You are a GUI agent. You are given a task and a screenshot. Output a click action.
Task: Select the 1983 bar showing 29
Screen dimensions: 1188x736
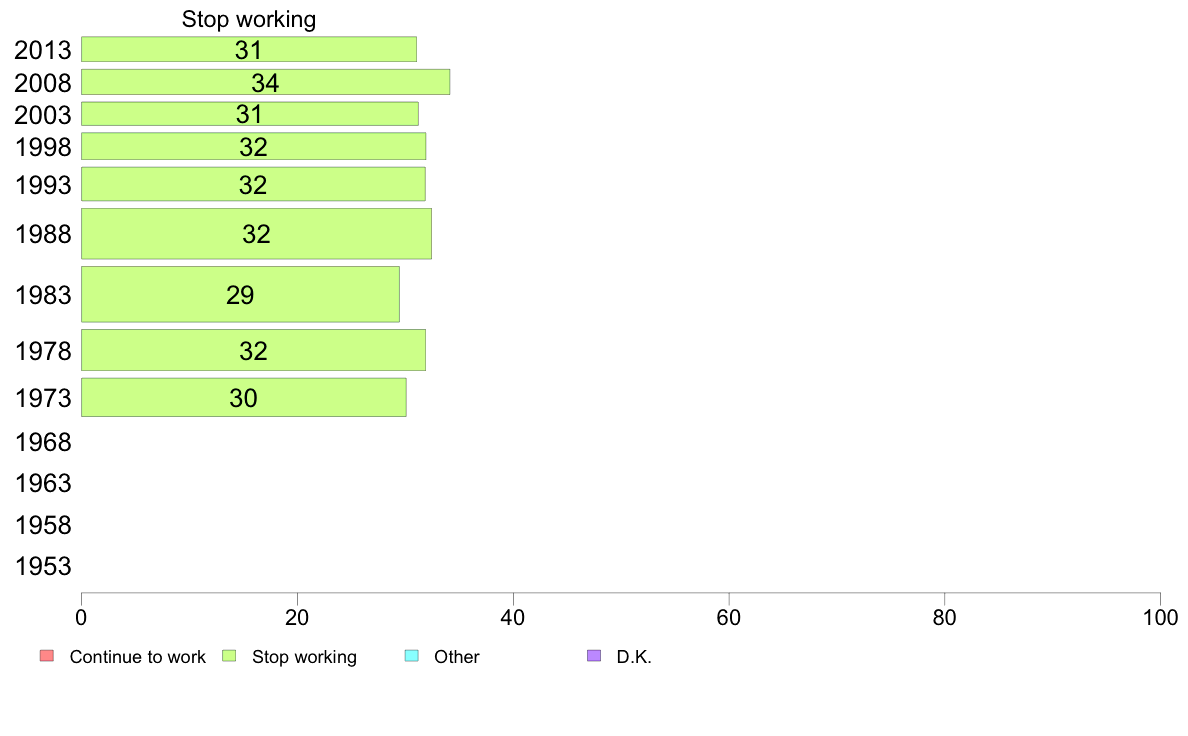coord(240,294)
